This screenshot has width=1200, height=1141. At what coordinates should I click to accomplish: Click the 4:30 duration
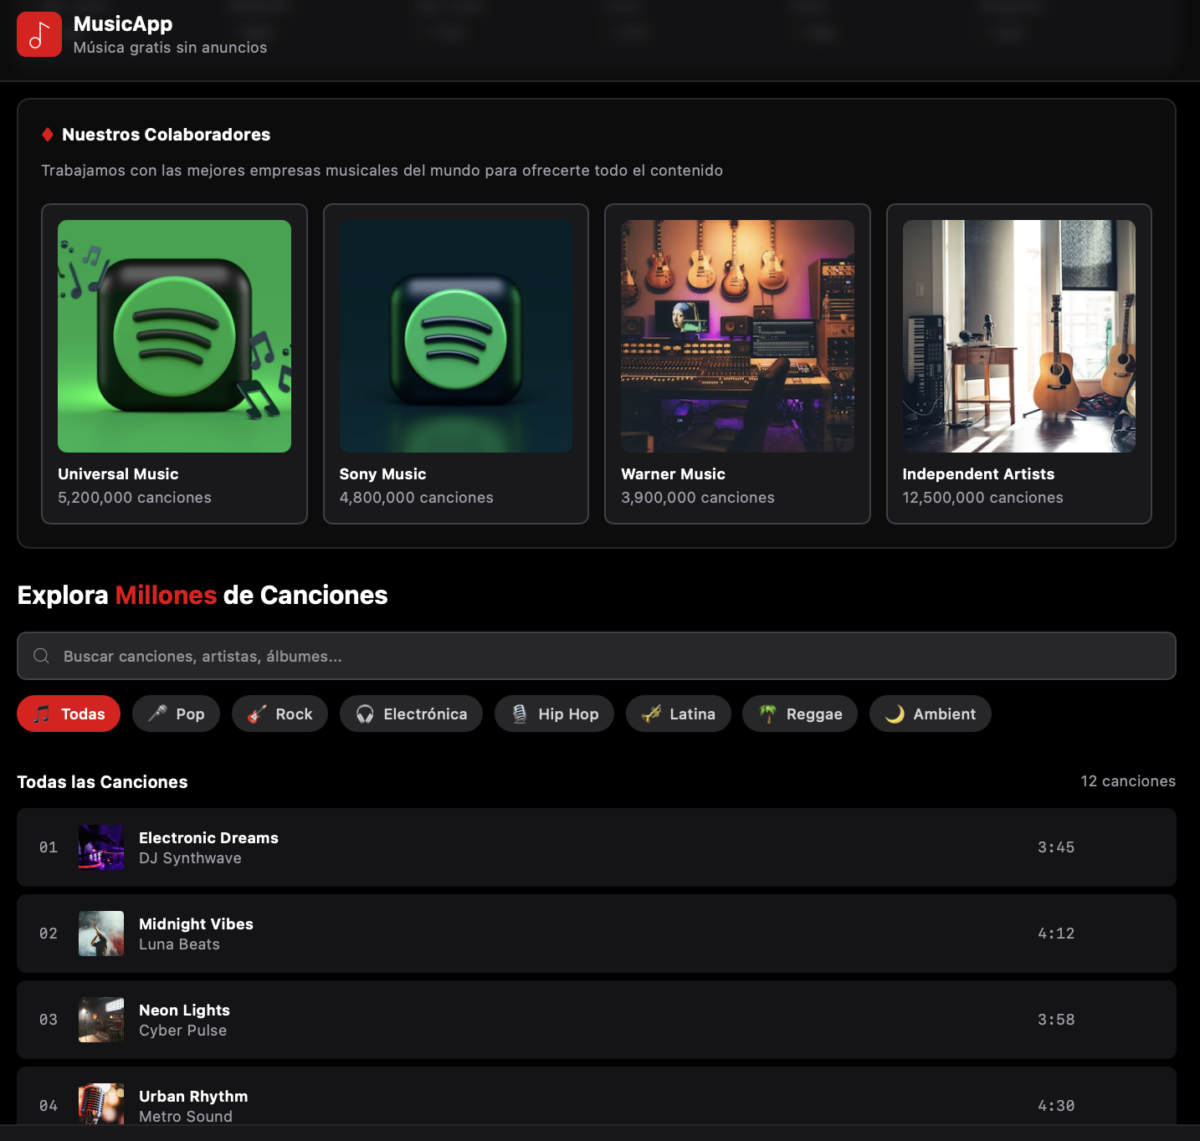click(1056, 1105)
